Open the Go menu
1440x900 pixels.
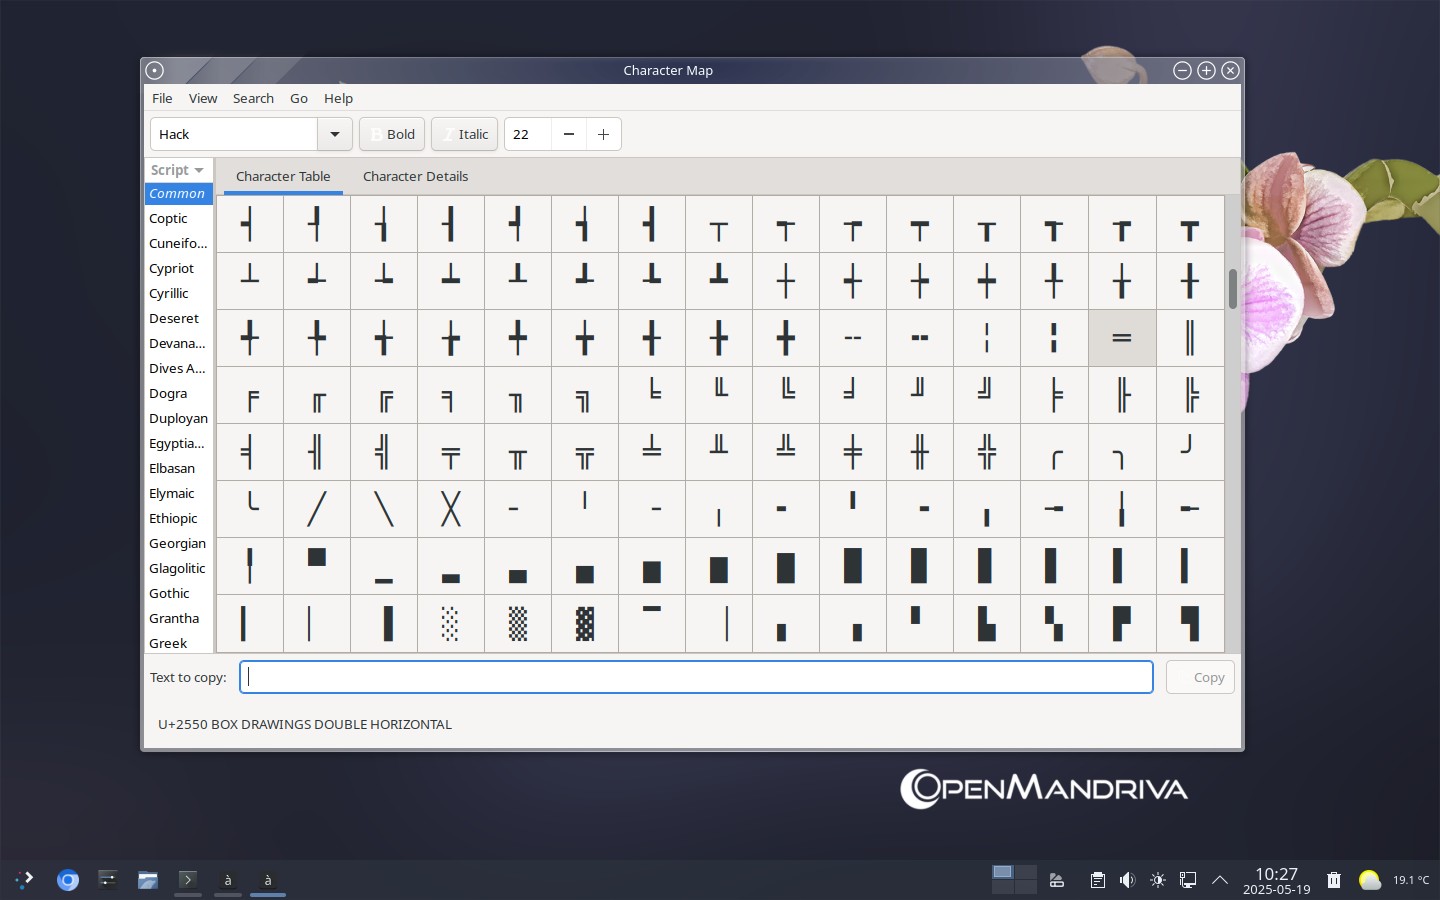pyautogui.click(x=299, y=98)
